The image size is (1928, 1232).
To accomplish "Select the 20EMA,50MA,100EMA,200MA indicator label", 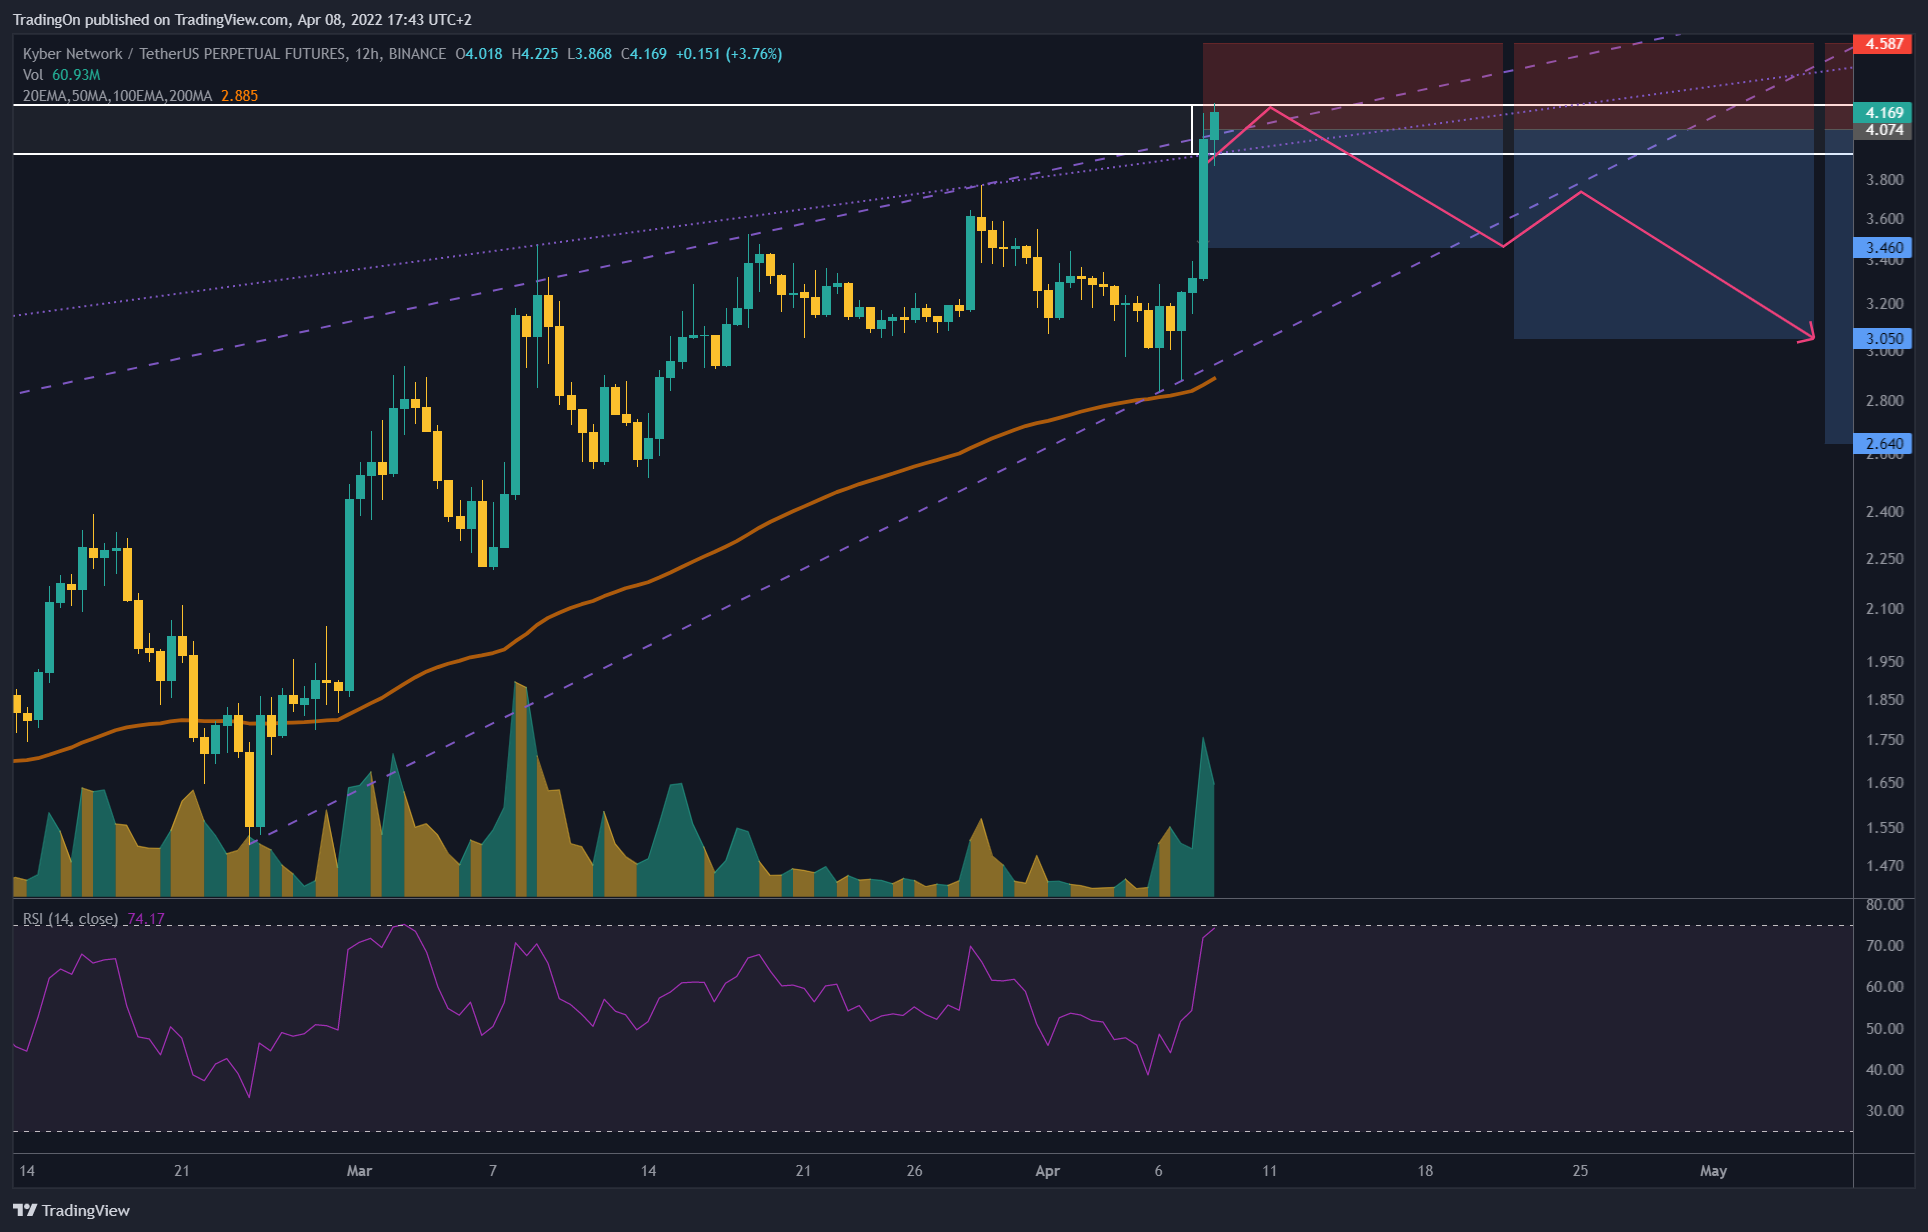I will (117, 96).
